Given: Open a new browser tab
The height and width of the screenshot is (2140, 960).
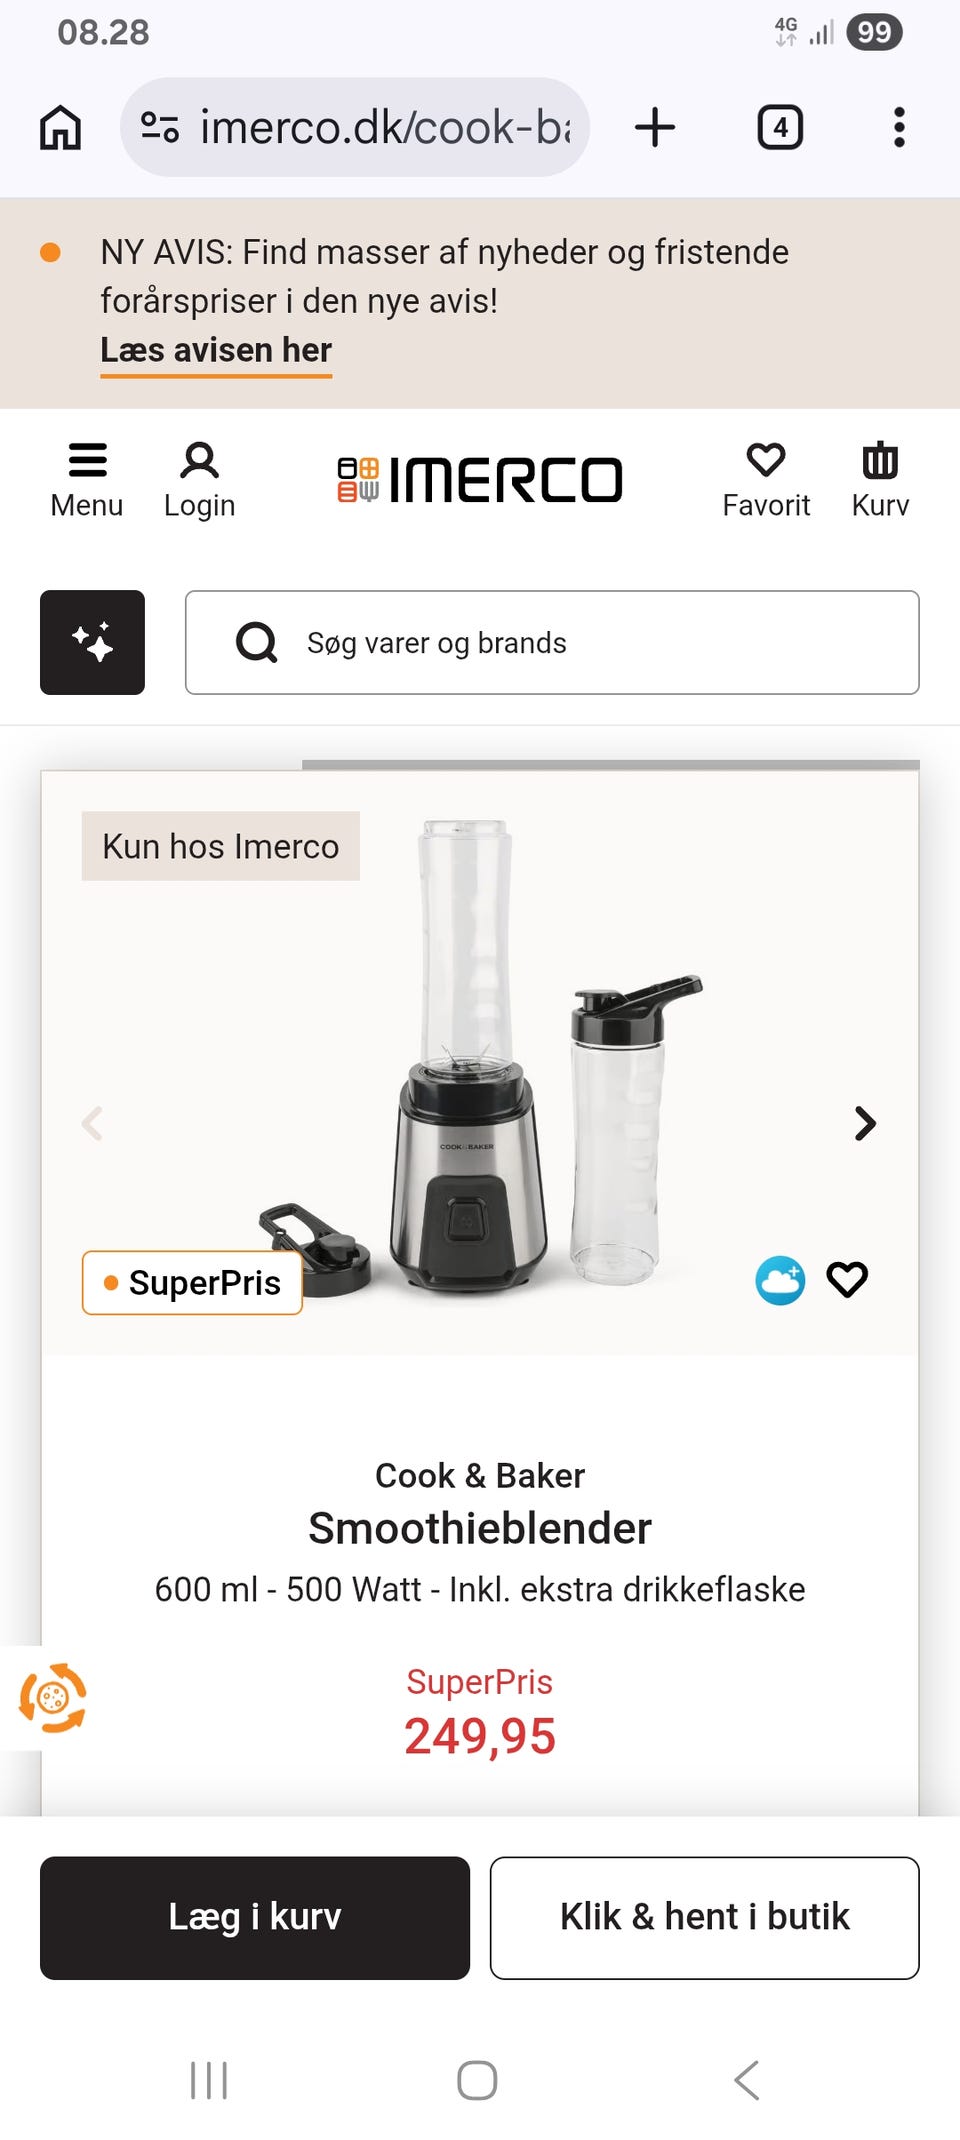Looking at the screenshot, I should pos(655,128).
